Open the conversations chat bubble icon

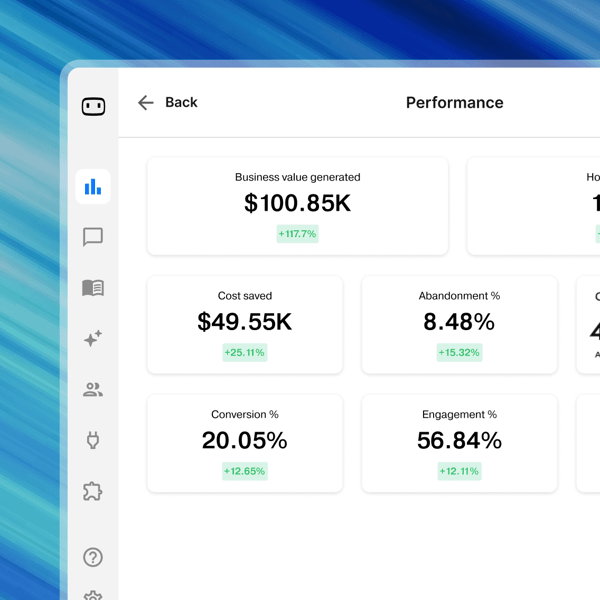pos(93,237)
